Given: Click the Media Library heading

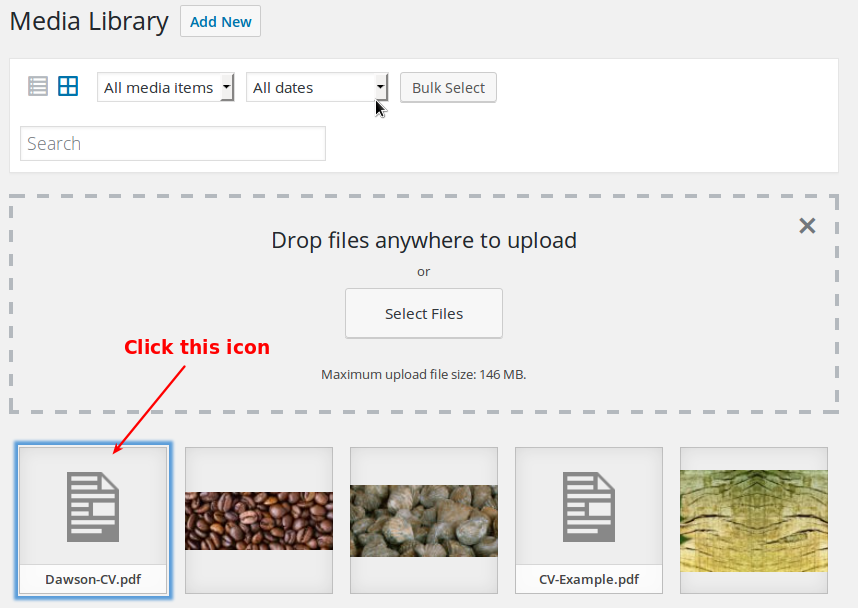Looking at the screenshot, I should point(89,22).
